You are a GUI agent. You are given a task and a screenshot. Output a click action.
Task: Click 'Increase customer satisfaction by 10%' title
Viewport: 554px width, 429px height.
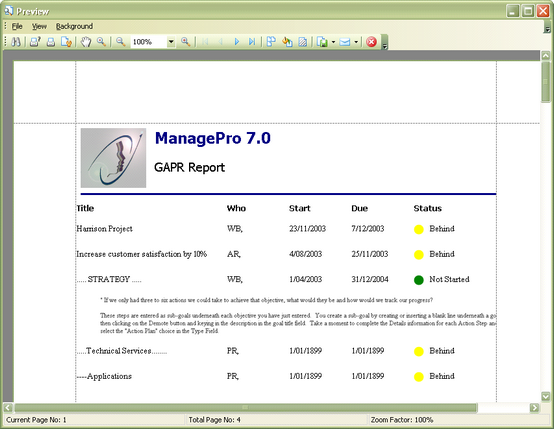[x=142, y=254]
